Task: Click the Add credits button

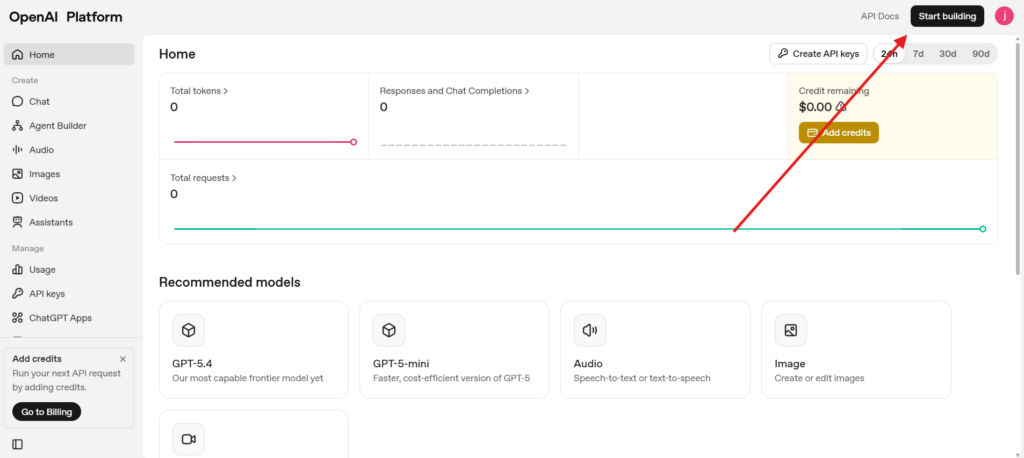Action: 839,133
